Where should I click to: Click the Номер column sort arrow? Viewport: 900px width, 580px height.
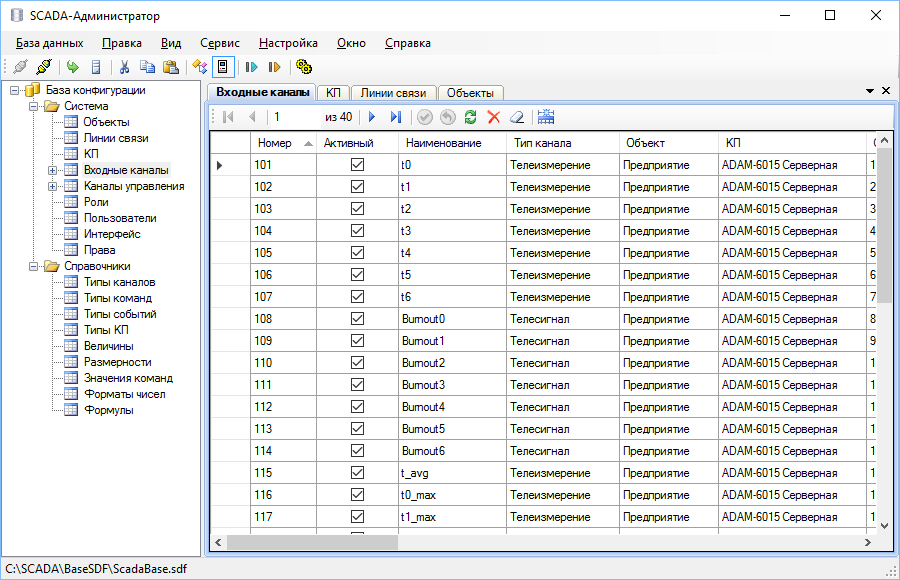pyautogui.click(x=308, y=144)
